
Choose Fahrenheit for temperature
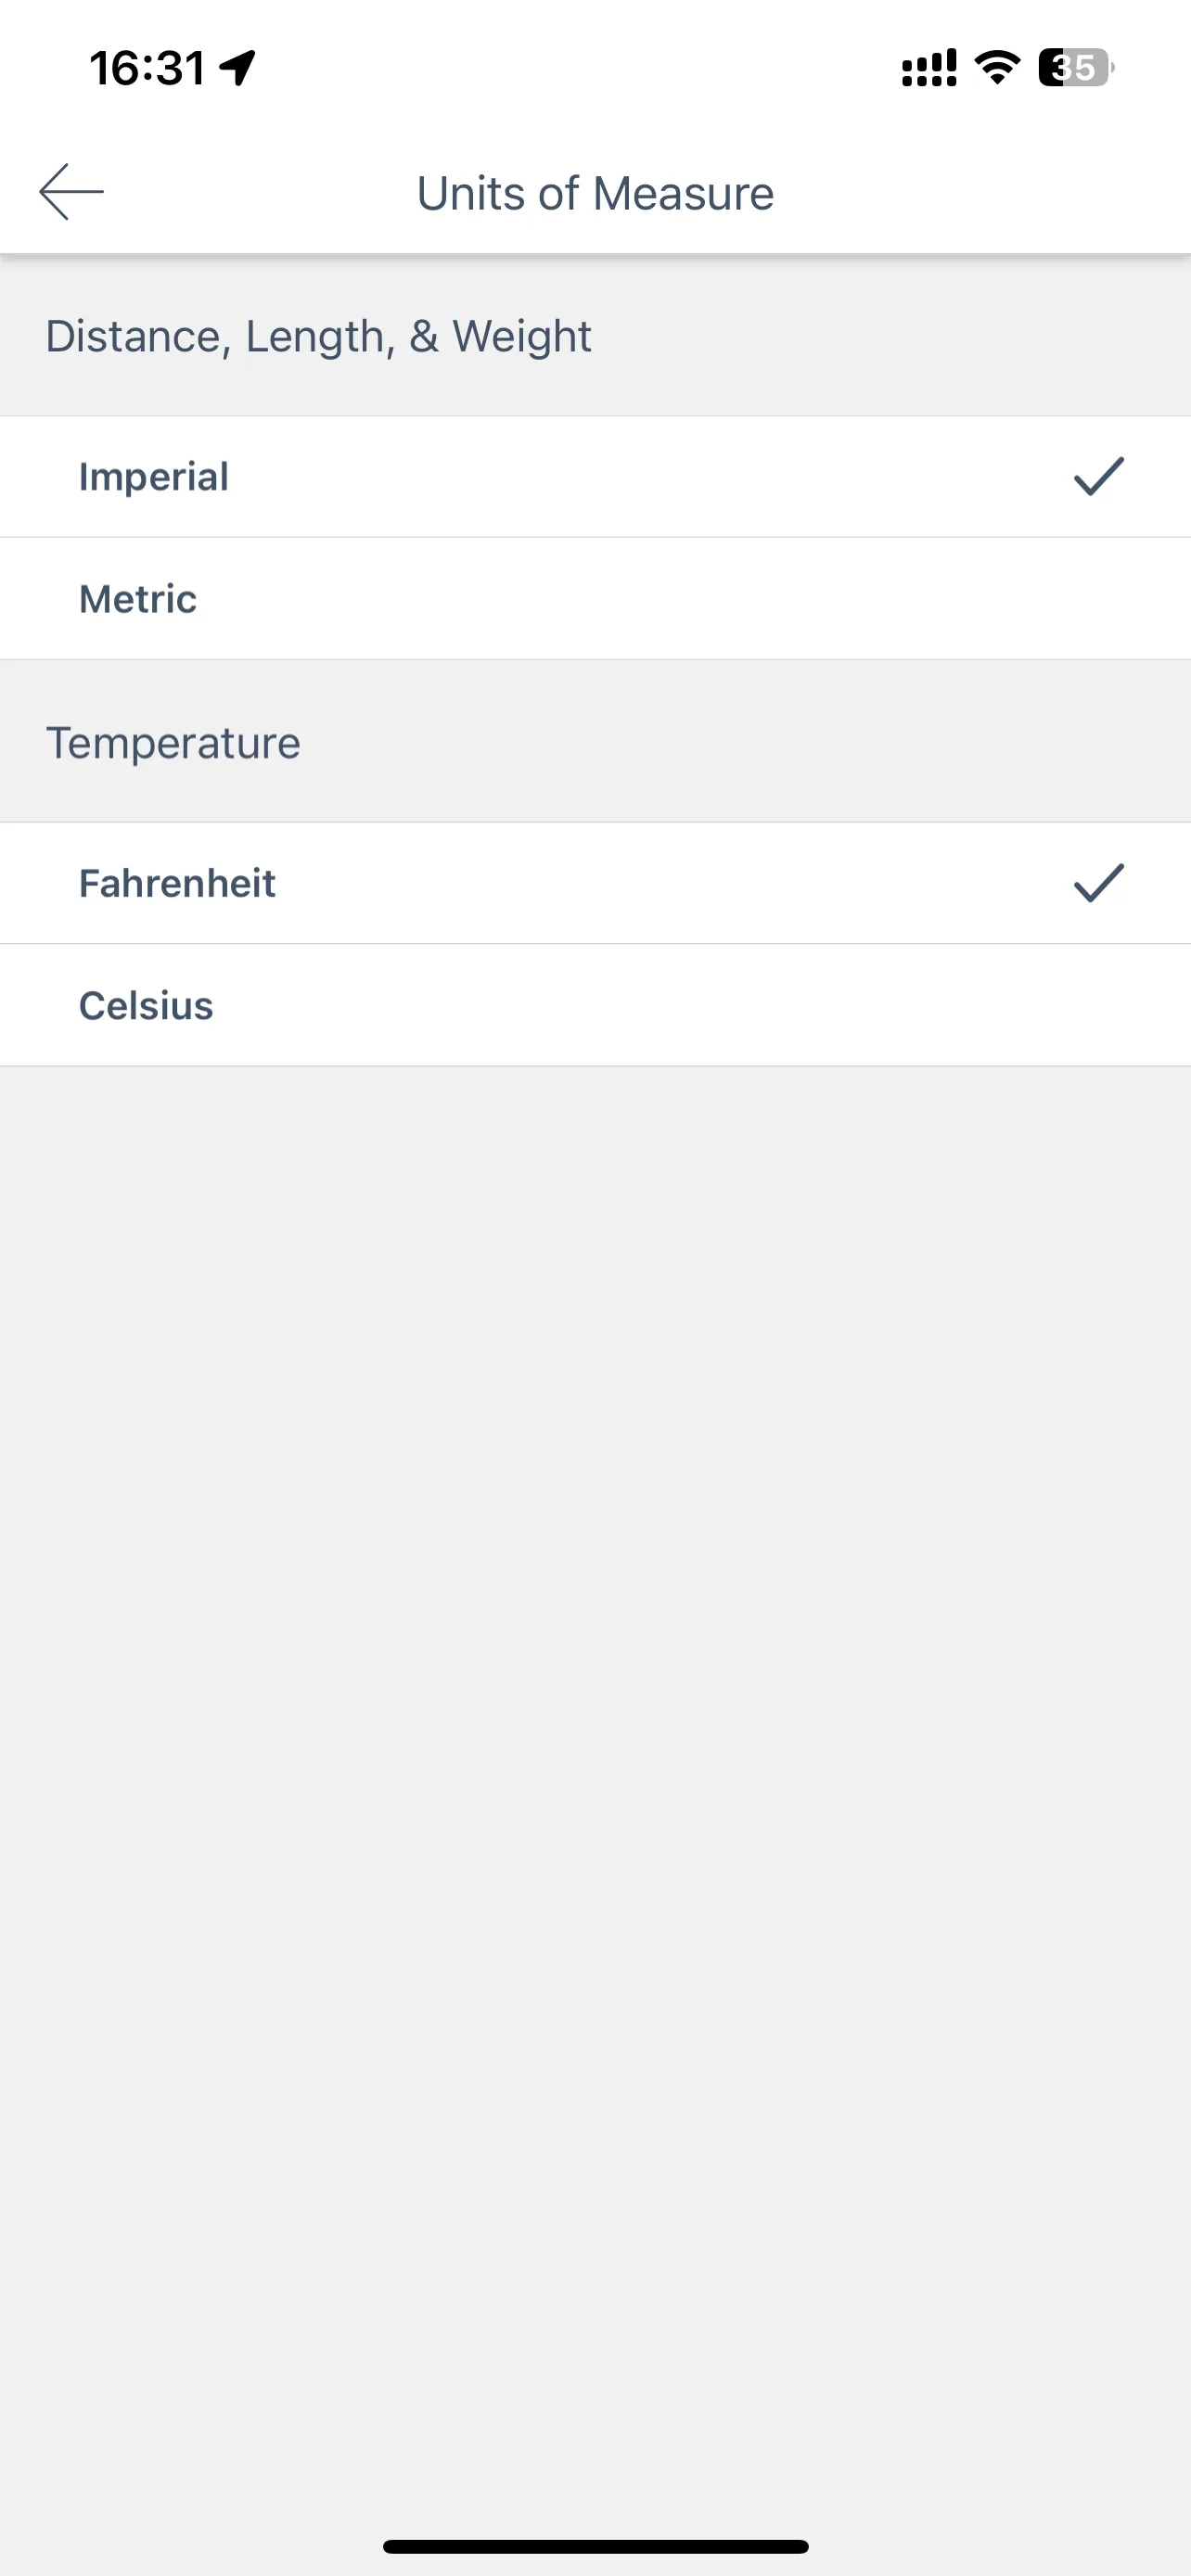tap(595, 883)
